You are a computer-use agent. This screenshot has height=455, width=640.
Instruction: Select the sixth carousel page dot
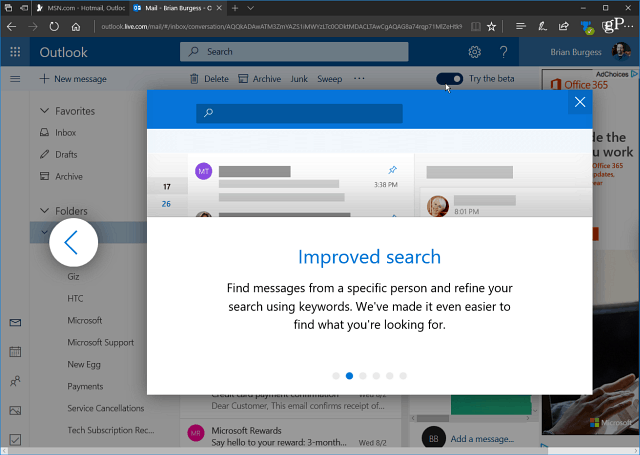coord(403,376)
